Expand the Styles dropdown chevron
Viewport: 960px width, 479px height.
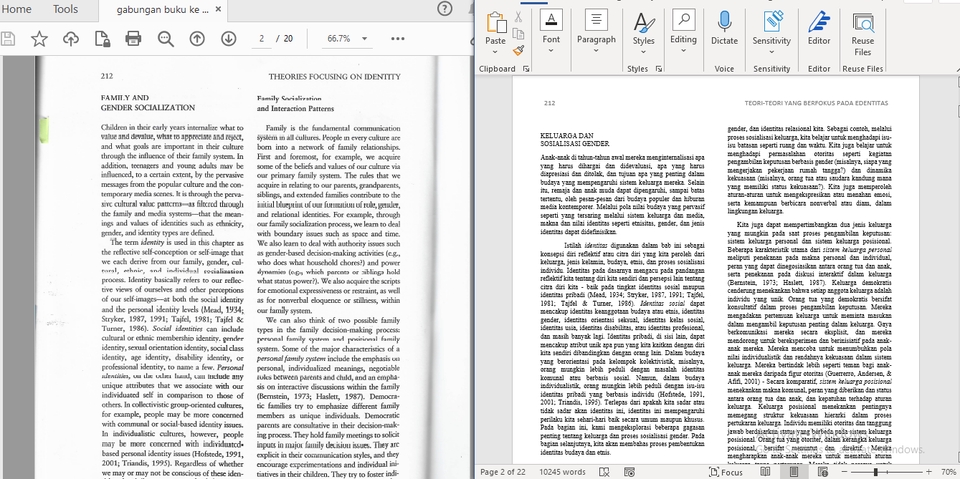coord(643,52)
